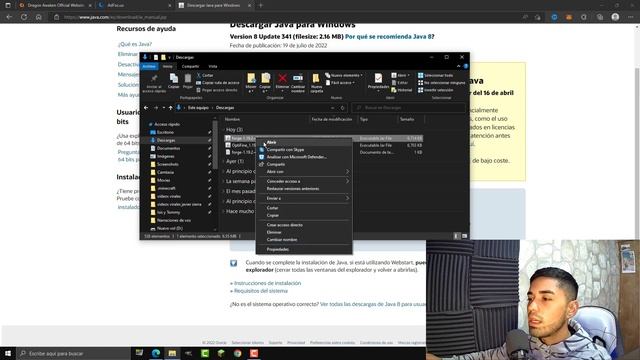Click Invertir selección in the ribbon
640x360 pixels.
[x=435, y=90]
